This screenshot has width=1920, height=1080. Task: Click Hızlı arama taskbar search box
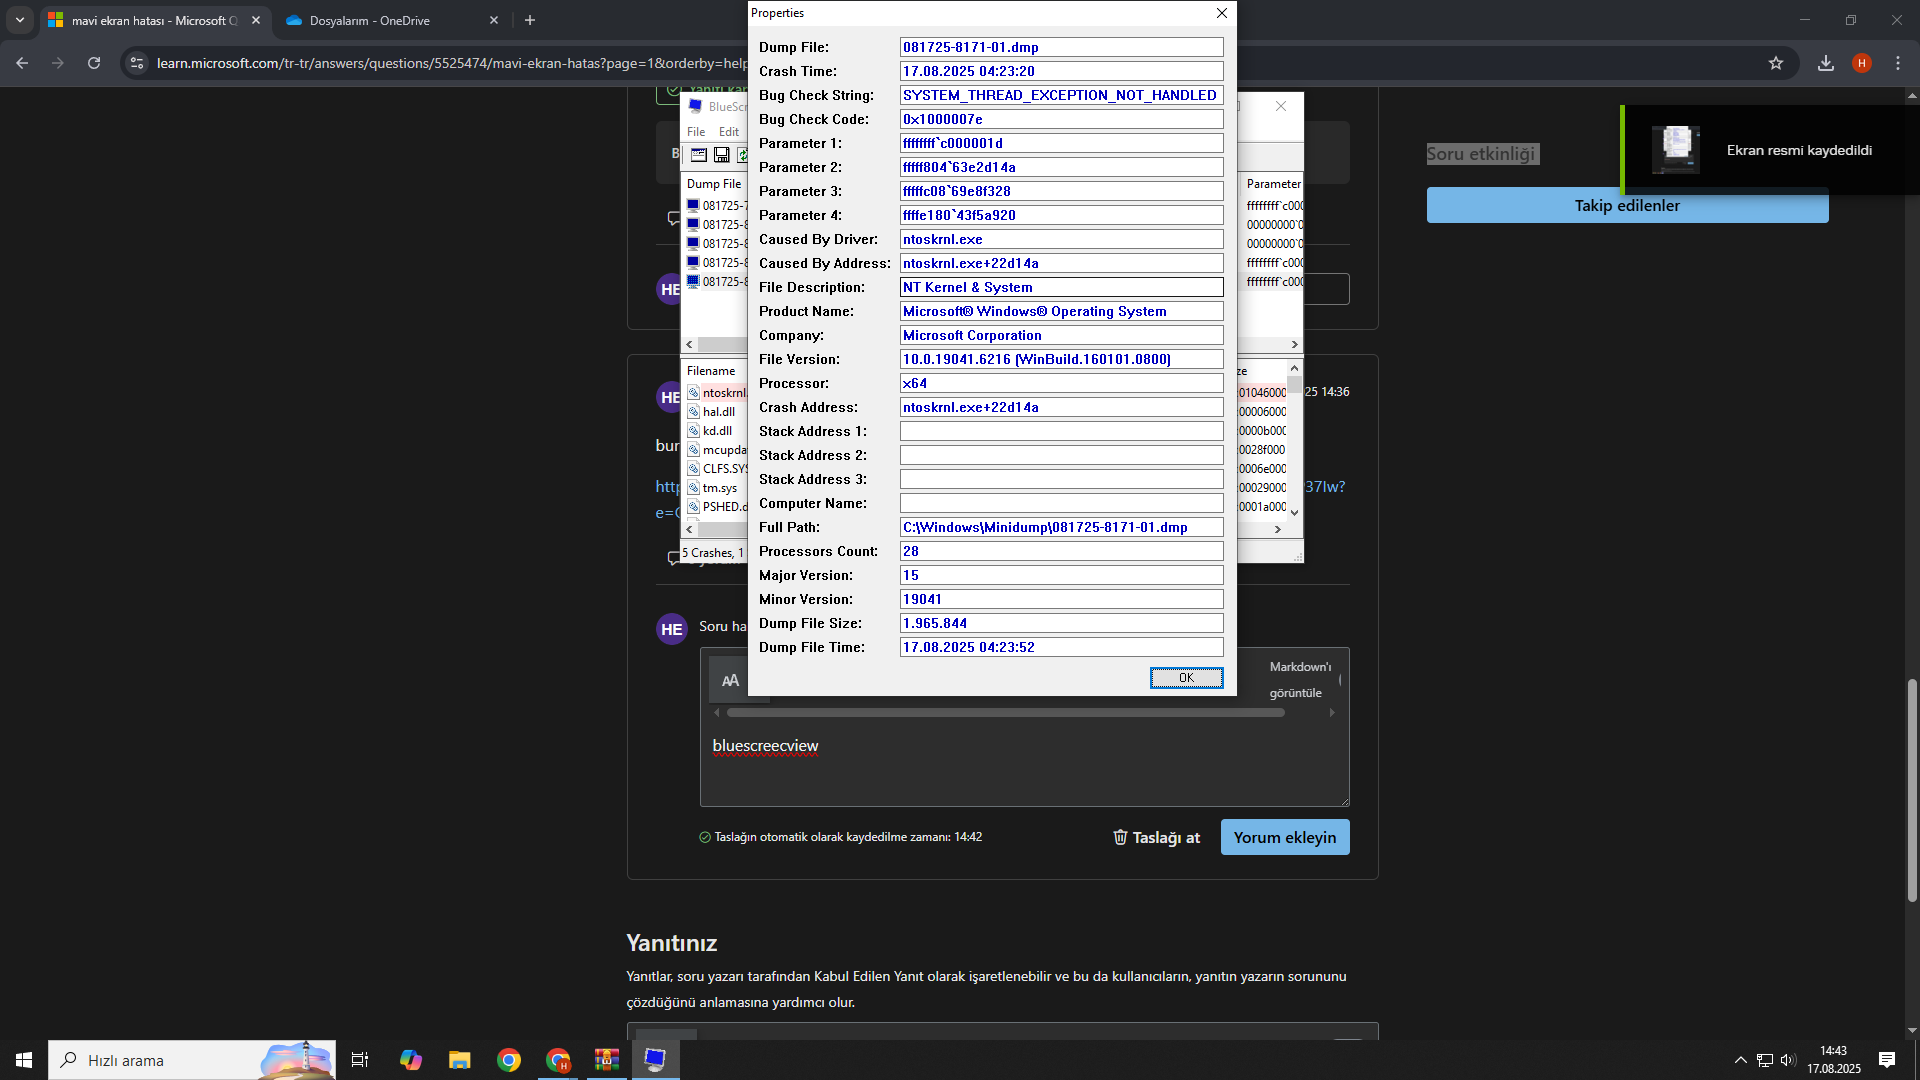click(x=192, y=1060)
